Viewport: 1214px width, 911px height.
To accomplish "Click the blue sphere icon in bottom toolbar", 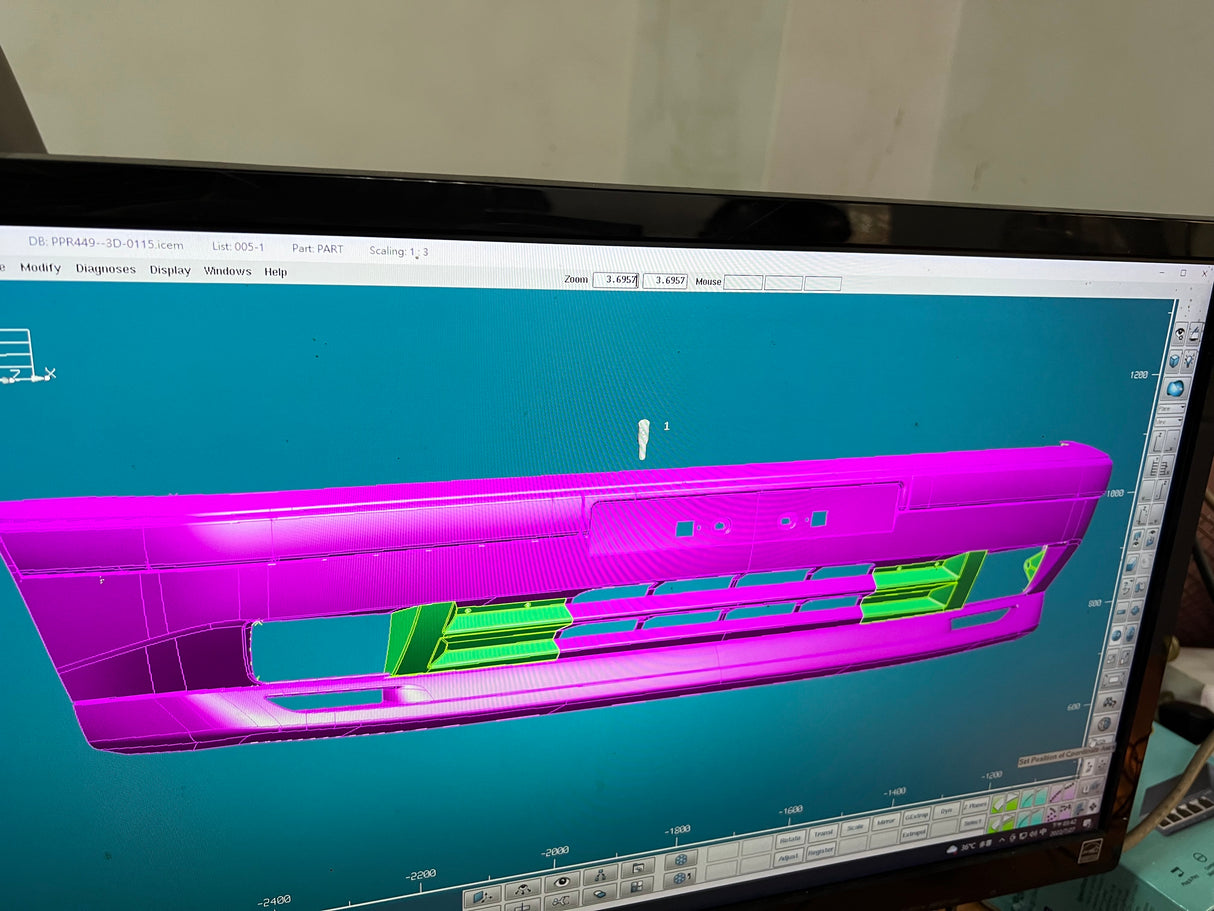I will pyautogui.click(x=681, y=859).
